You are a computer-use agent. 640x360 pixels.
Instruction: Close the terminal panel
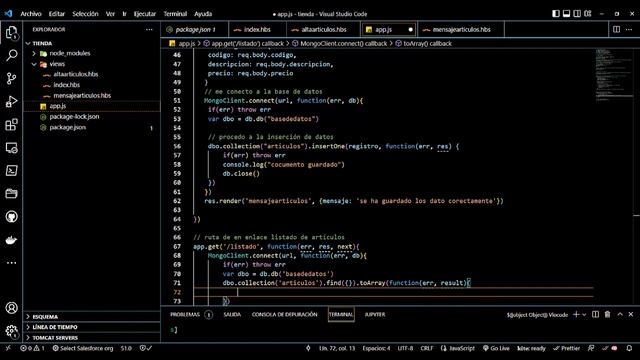[x=631, y=314]
